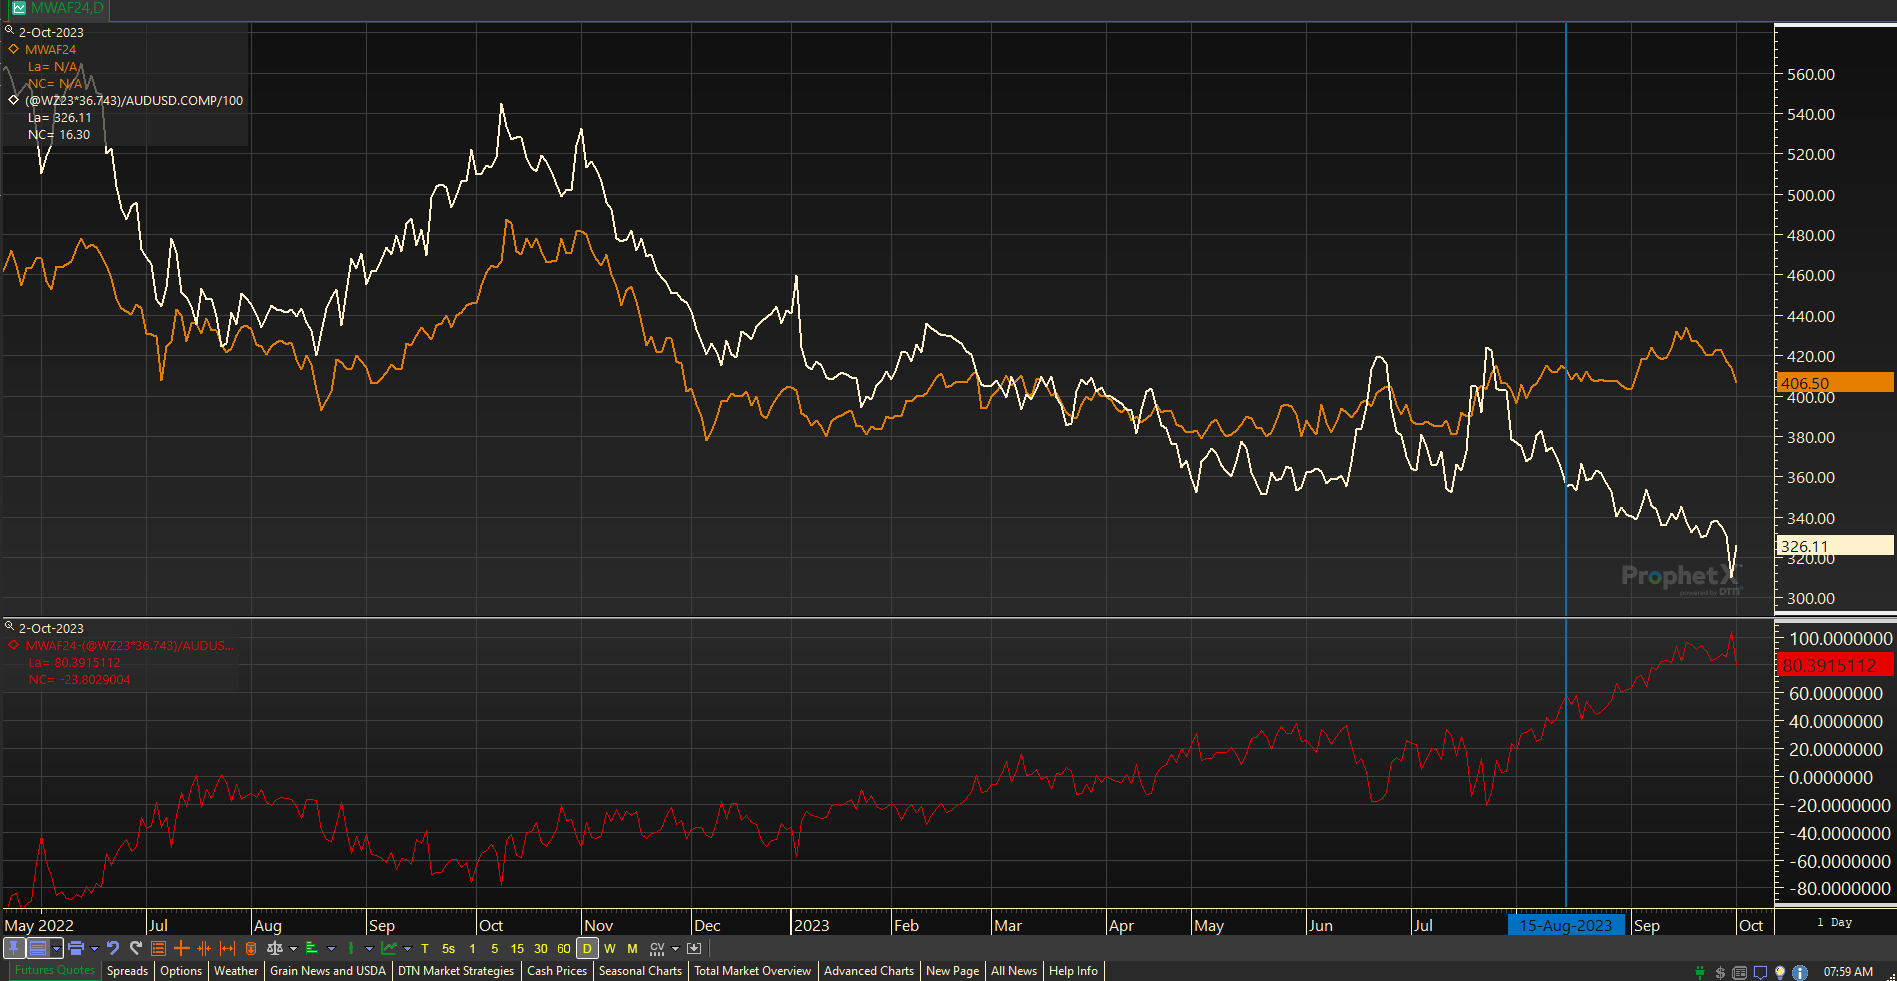Click the green candlestick bar type icon

click(351, 948)
